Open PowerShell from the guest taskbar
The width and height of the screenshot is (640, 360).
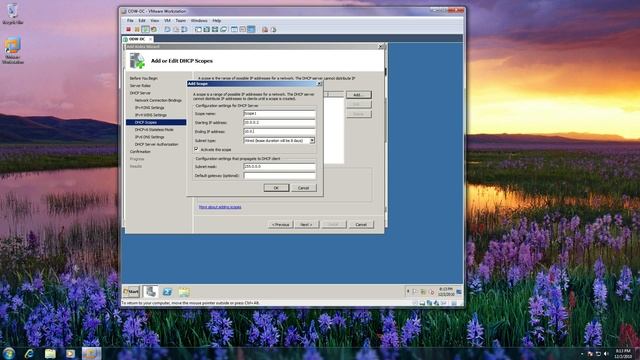[167, 292]
